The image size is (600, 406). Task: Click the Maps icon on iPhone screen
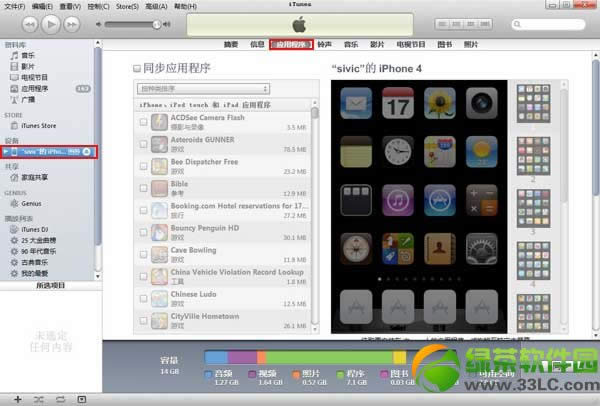[440, 152]
